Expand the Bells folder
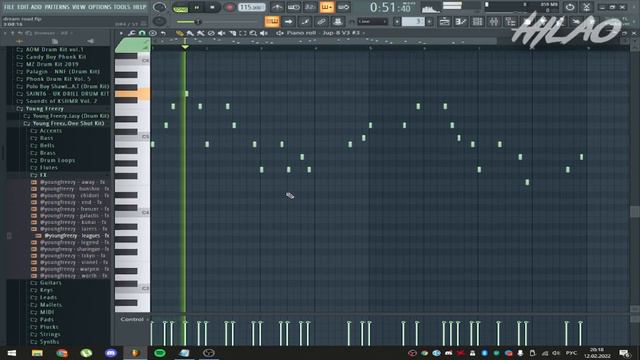640x360 pixels. click(x=47, y=145)
